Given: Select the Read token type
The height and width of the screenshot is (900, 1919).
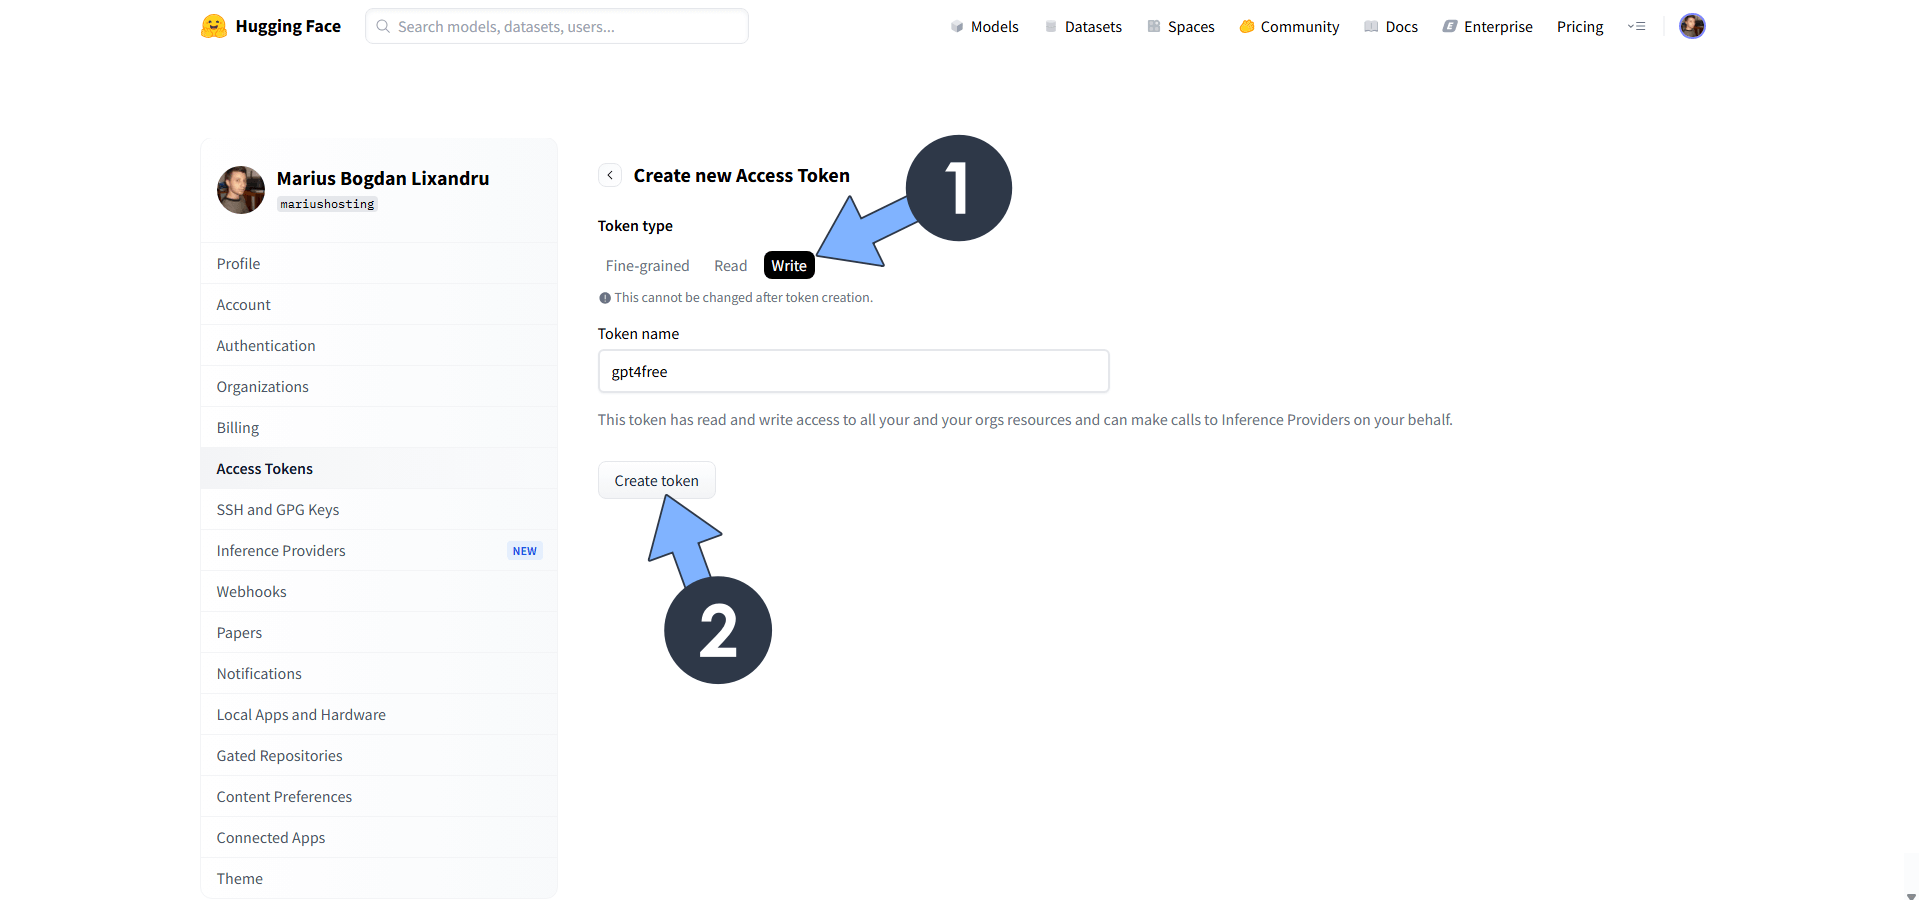Looking at the screenshot, I should (730, 265).
